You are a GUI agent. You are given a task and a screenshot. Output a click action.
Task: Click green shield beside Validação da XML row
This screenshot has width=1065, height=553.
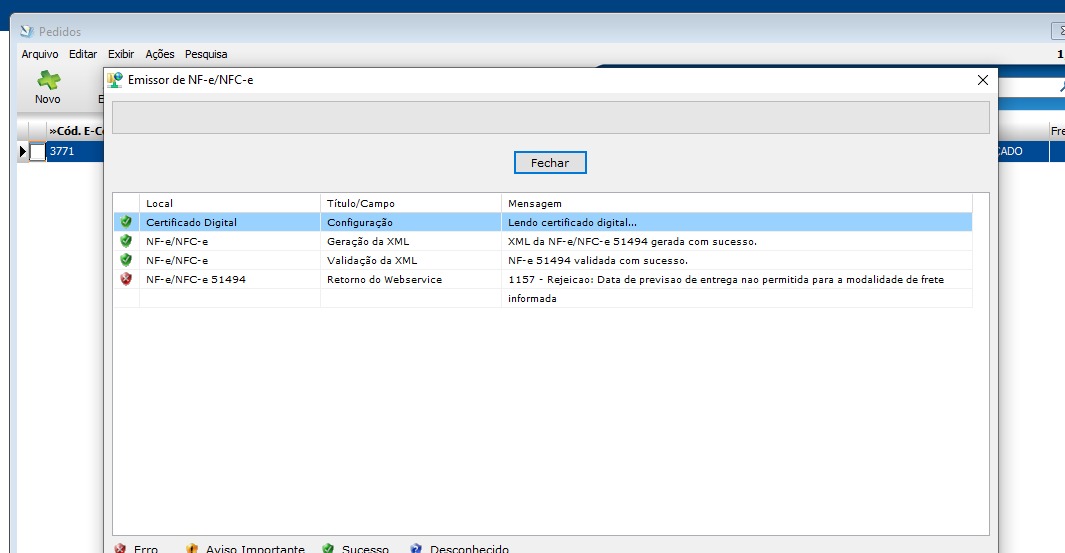click(125, 260)
